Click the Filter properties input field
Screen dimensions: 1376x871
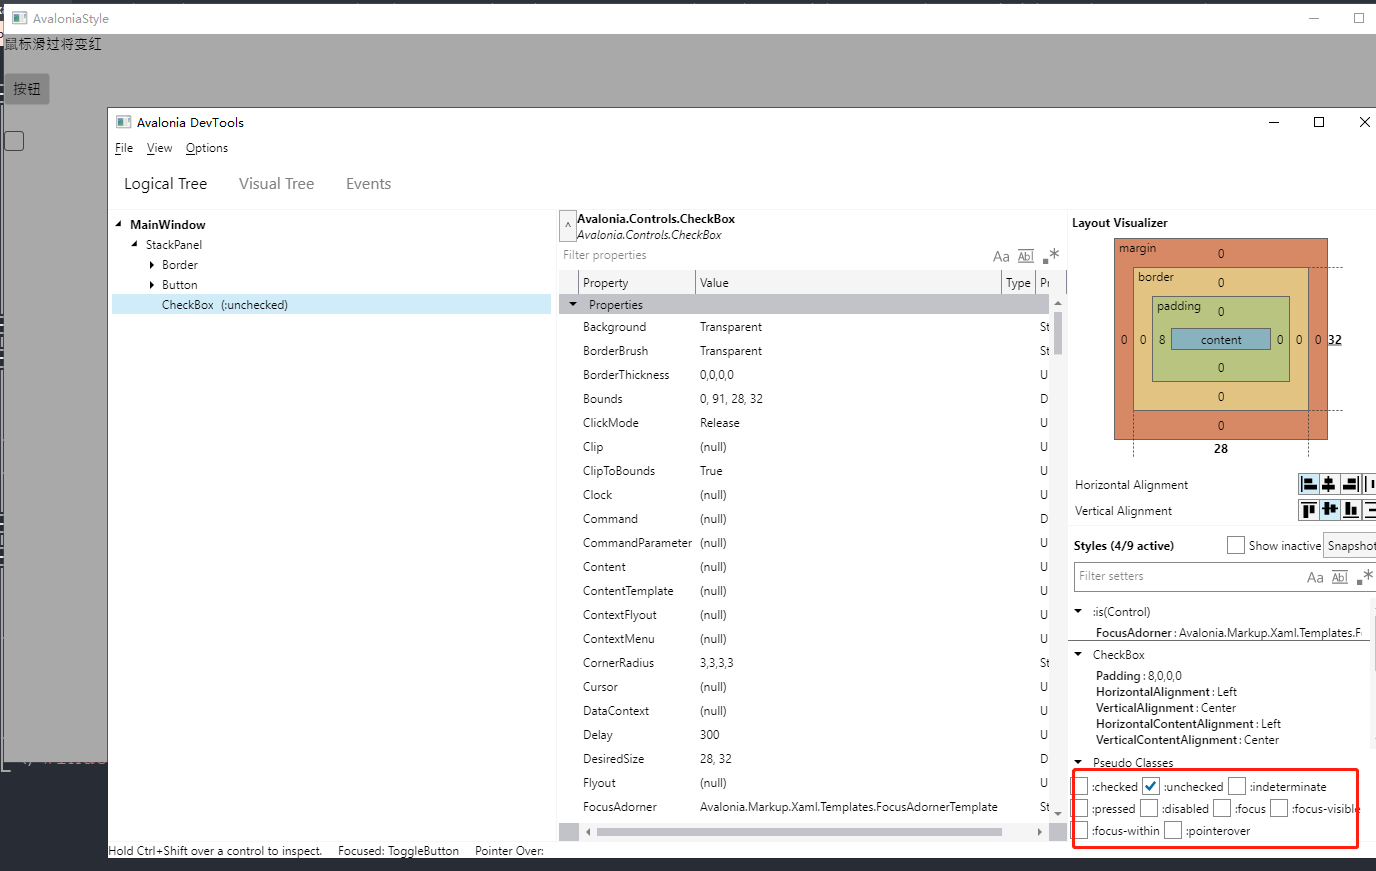[x=775, y=255]
